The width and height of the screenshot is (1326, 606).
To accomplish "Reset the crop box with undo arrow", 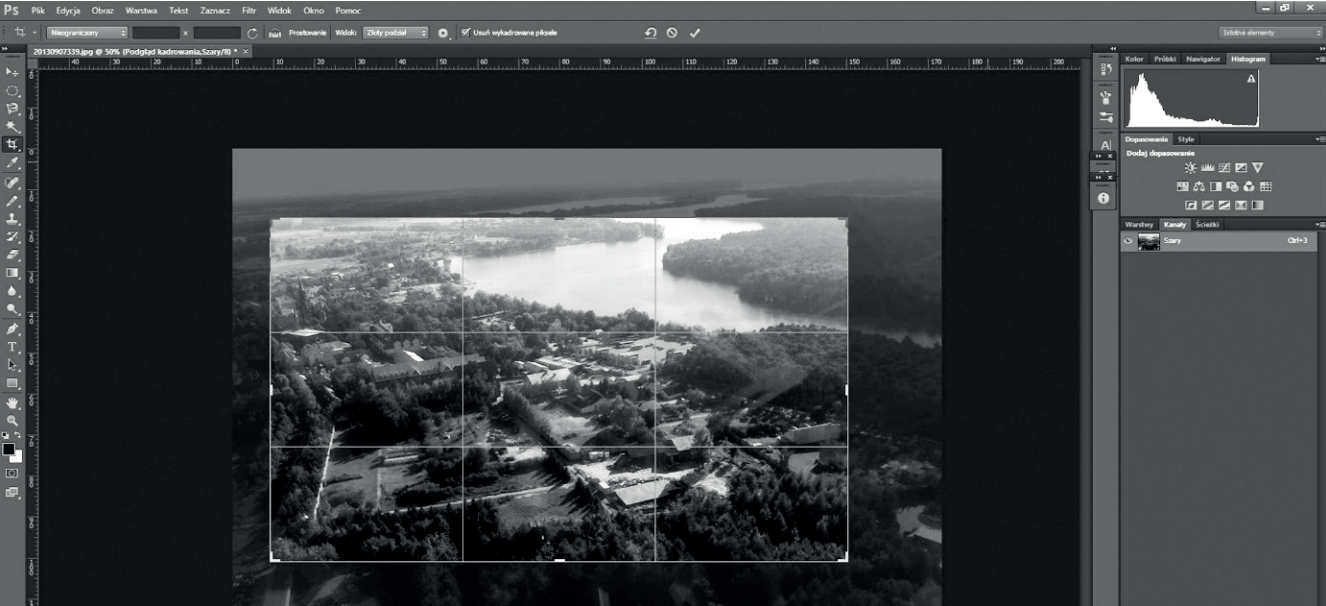I will click(650, 33).
